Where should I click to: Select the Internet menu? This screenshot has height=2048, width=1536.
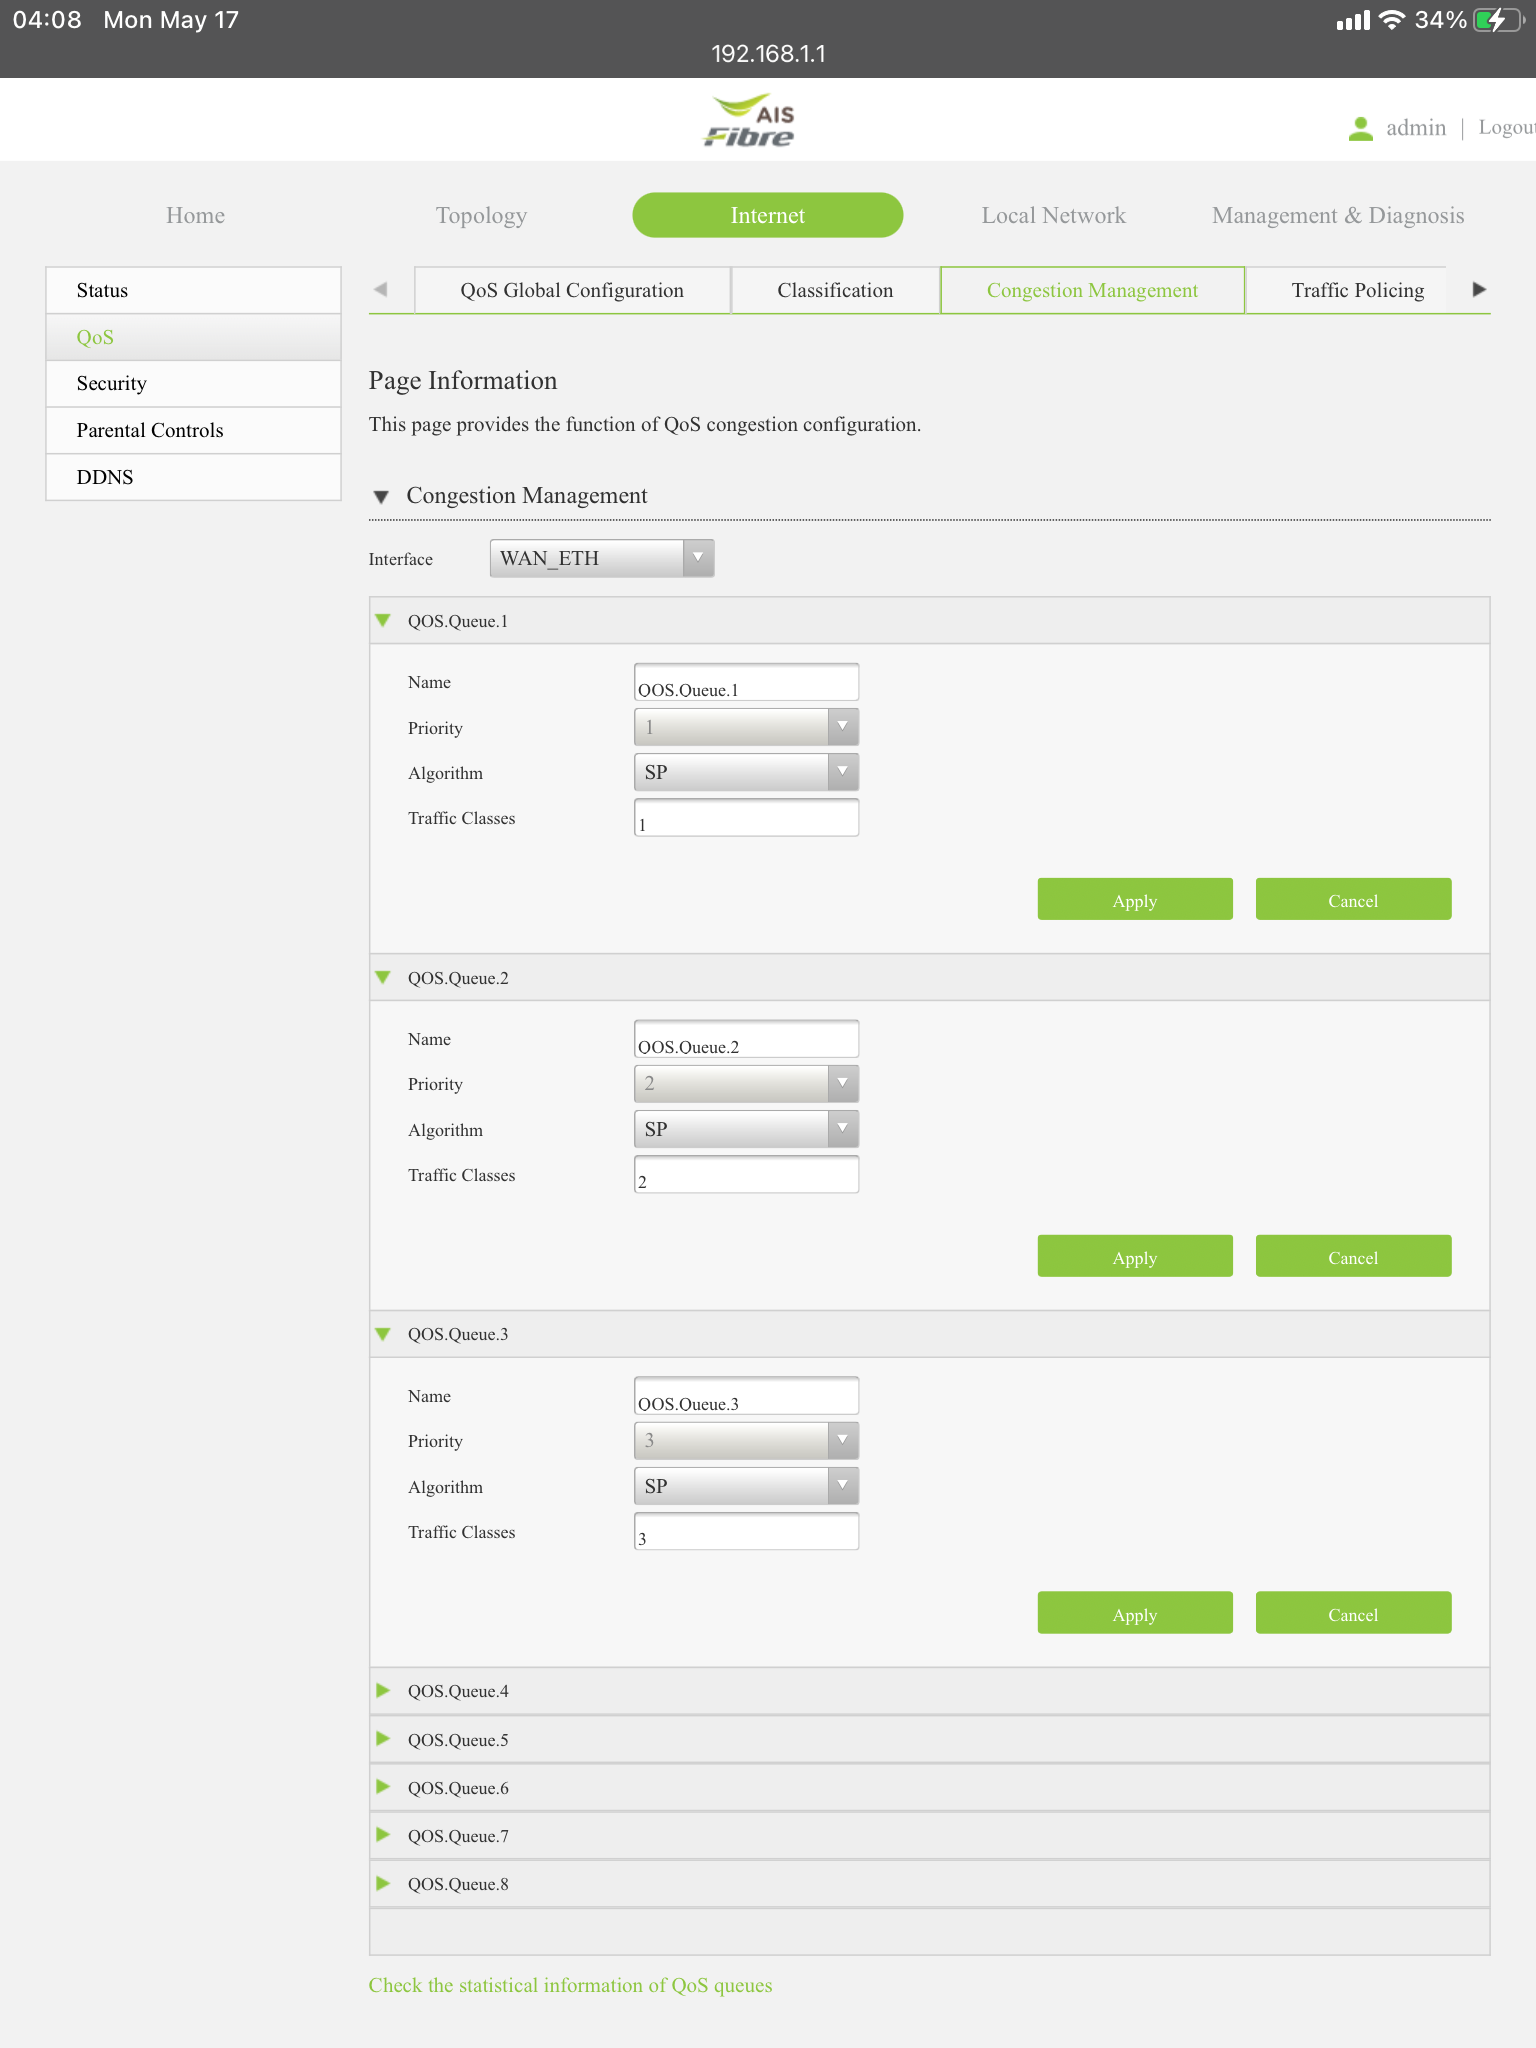[x=768, y=215]
